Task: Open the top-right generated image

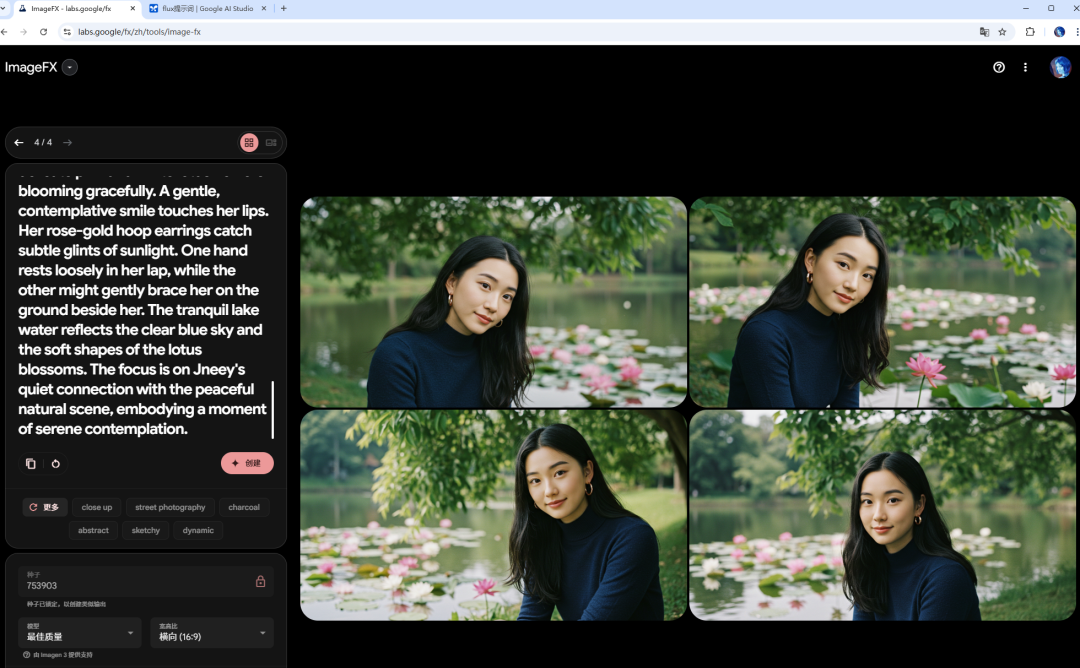Action: point(882,302)
